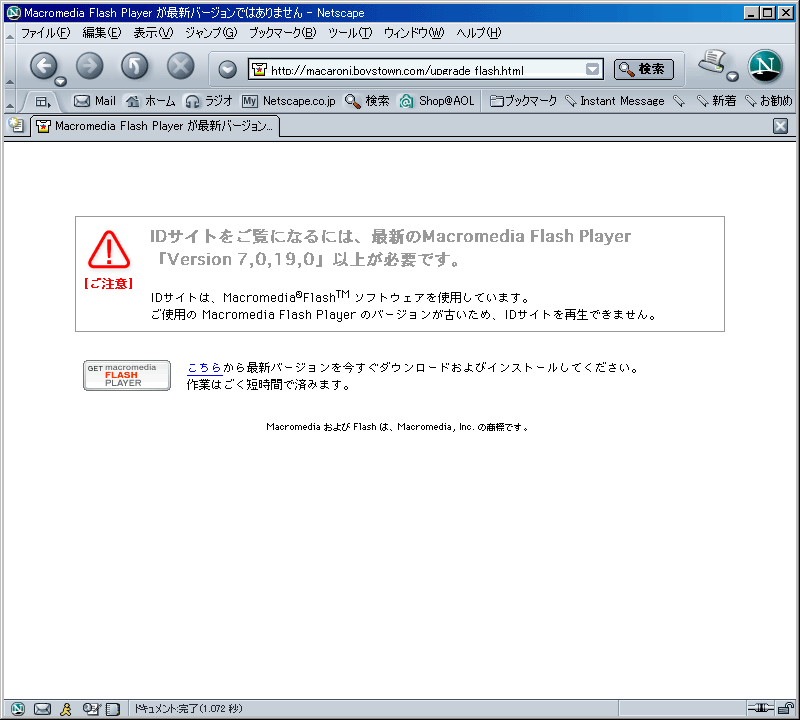
Task: Open the URL bar history dropdown
Action: pos(592,69)
